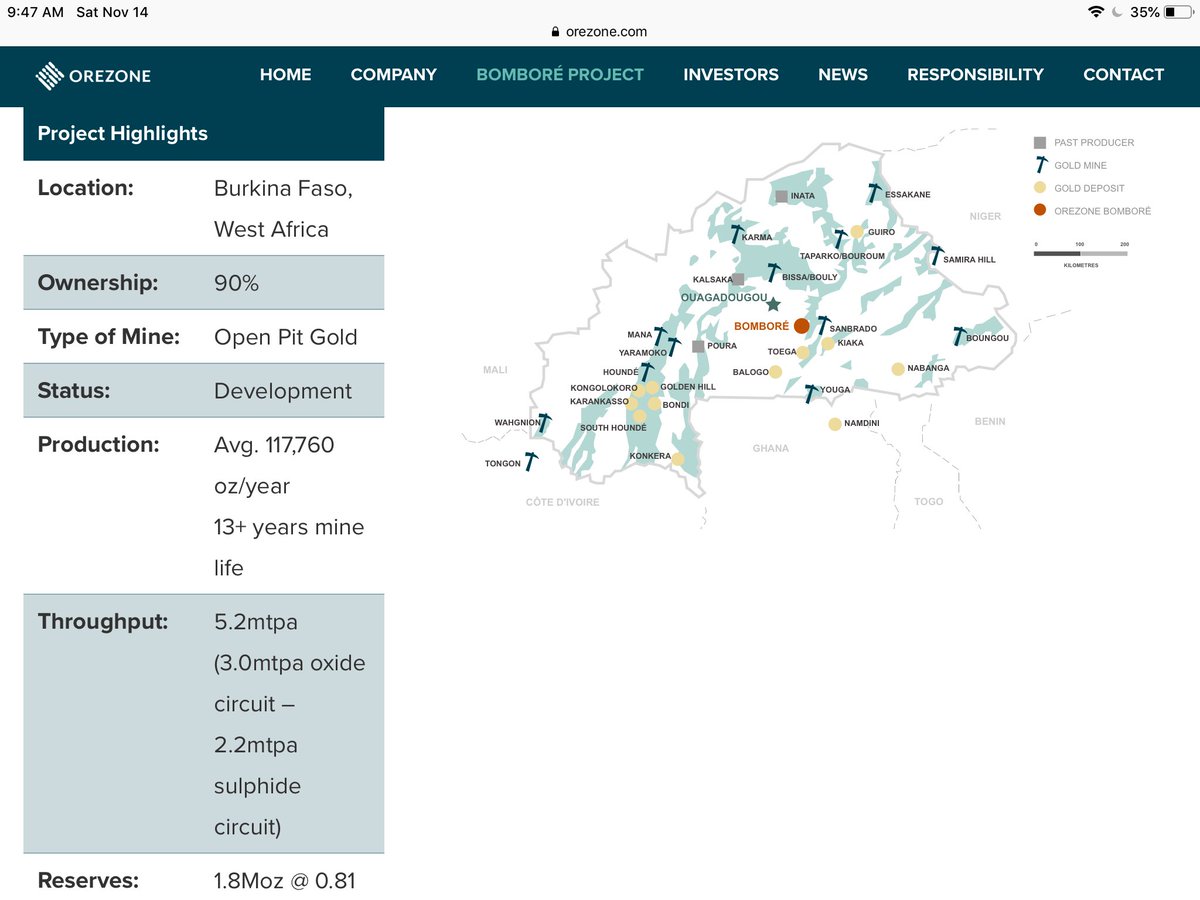Click the Status value 'Development'

click(283, 391)
